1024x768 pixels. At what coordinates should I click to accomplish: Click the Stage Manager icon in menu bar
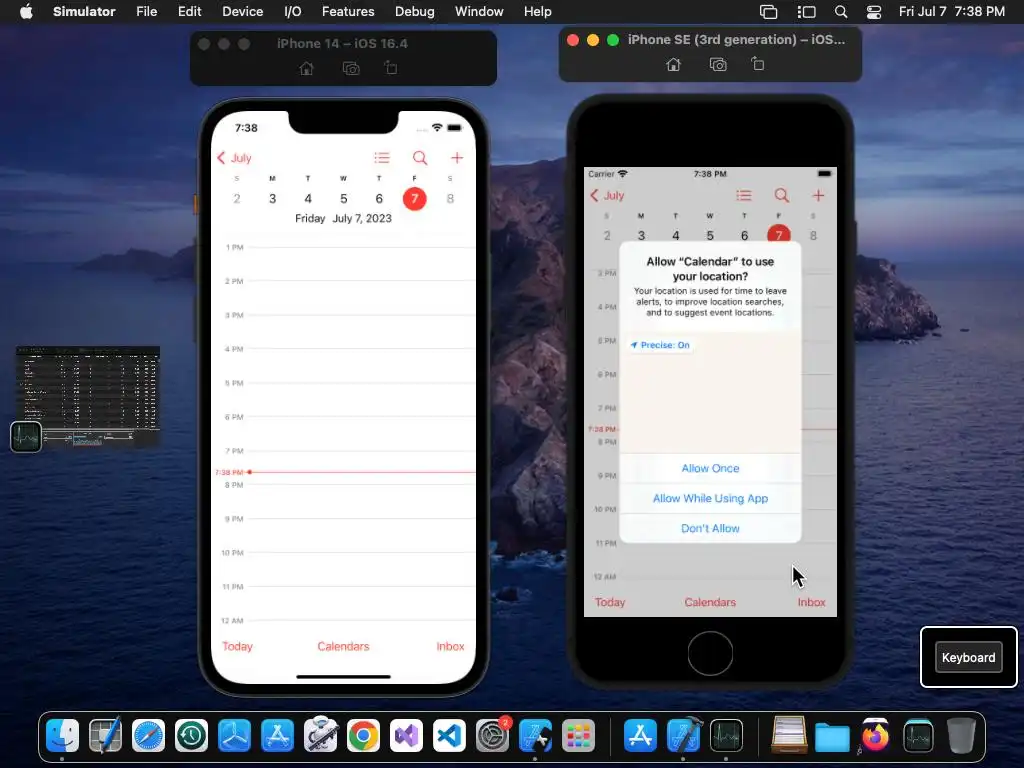point(807,12)
